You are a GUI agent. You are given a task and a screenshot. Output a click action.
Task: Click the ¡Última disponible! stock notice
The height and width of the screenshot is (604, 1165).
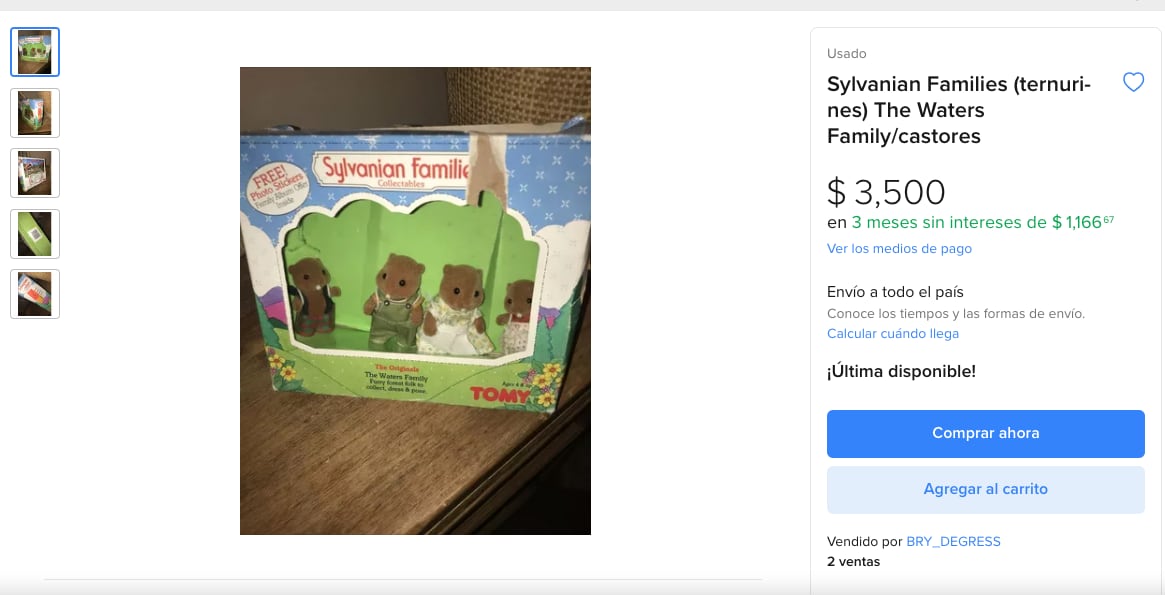point(901,372)
